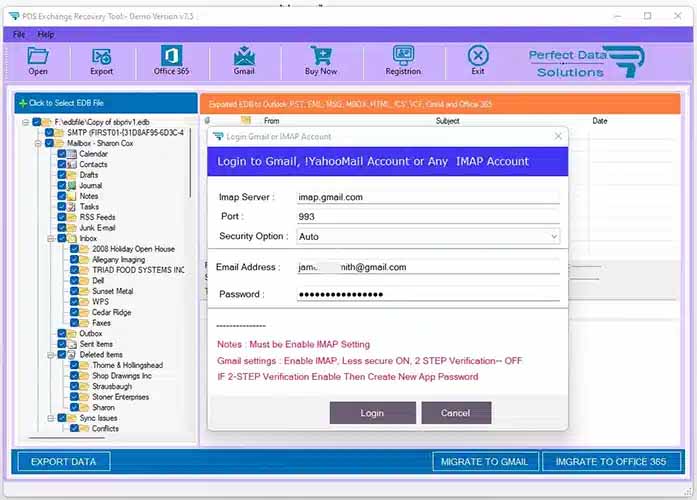Image resolution: width=697 pixels, height=500 pixels.
Task: Select the TRIAD FOOD SYSTEMS INC folder
Action: coord(138,270)
